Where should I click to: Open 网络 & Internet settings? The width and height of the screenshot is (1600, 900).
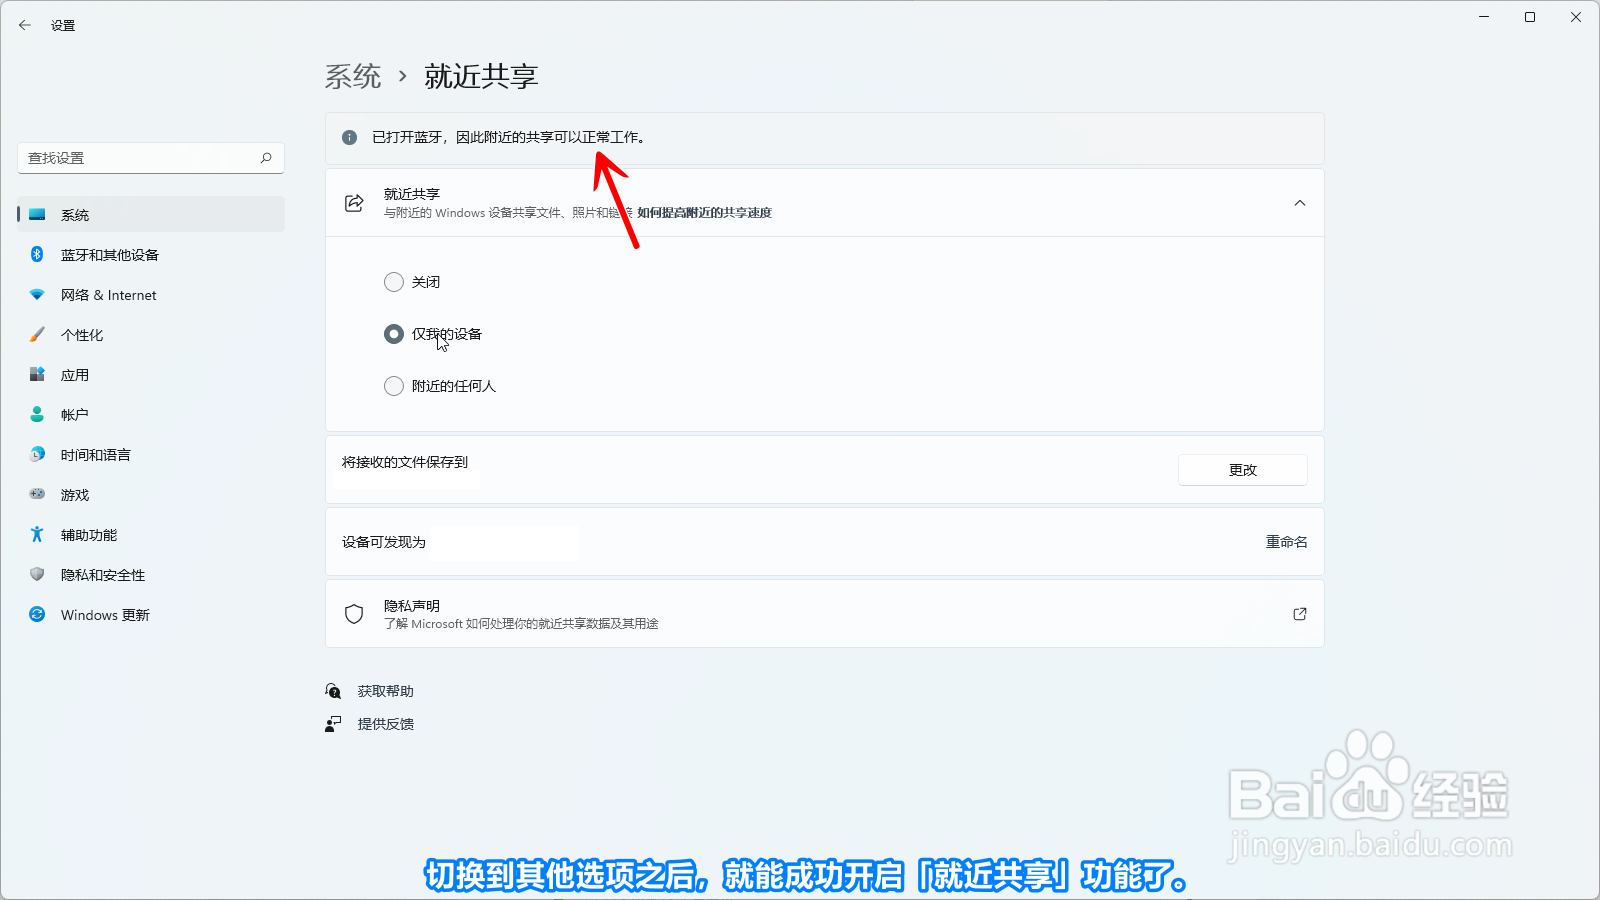click(x=151, y=294)
